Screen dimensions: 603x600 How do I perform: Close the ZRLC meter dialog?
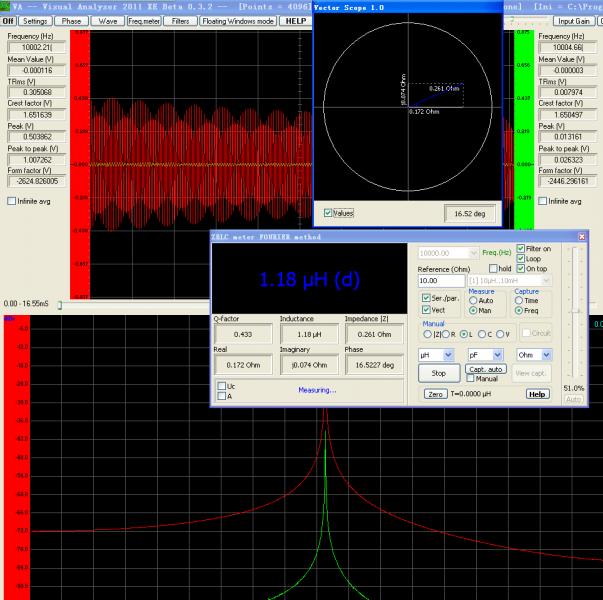[x=582, y=236]
